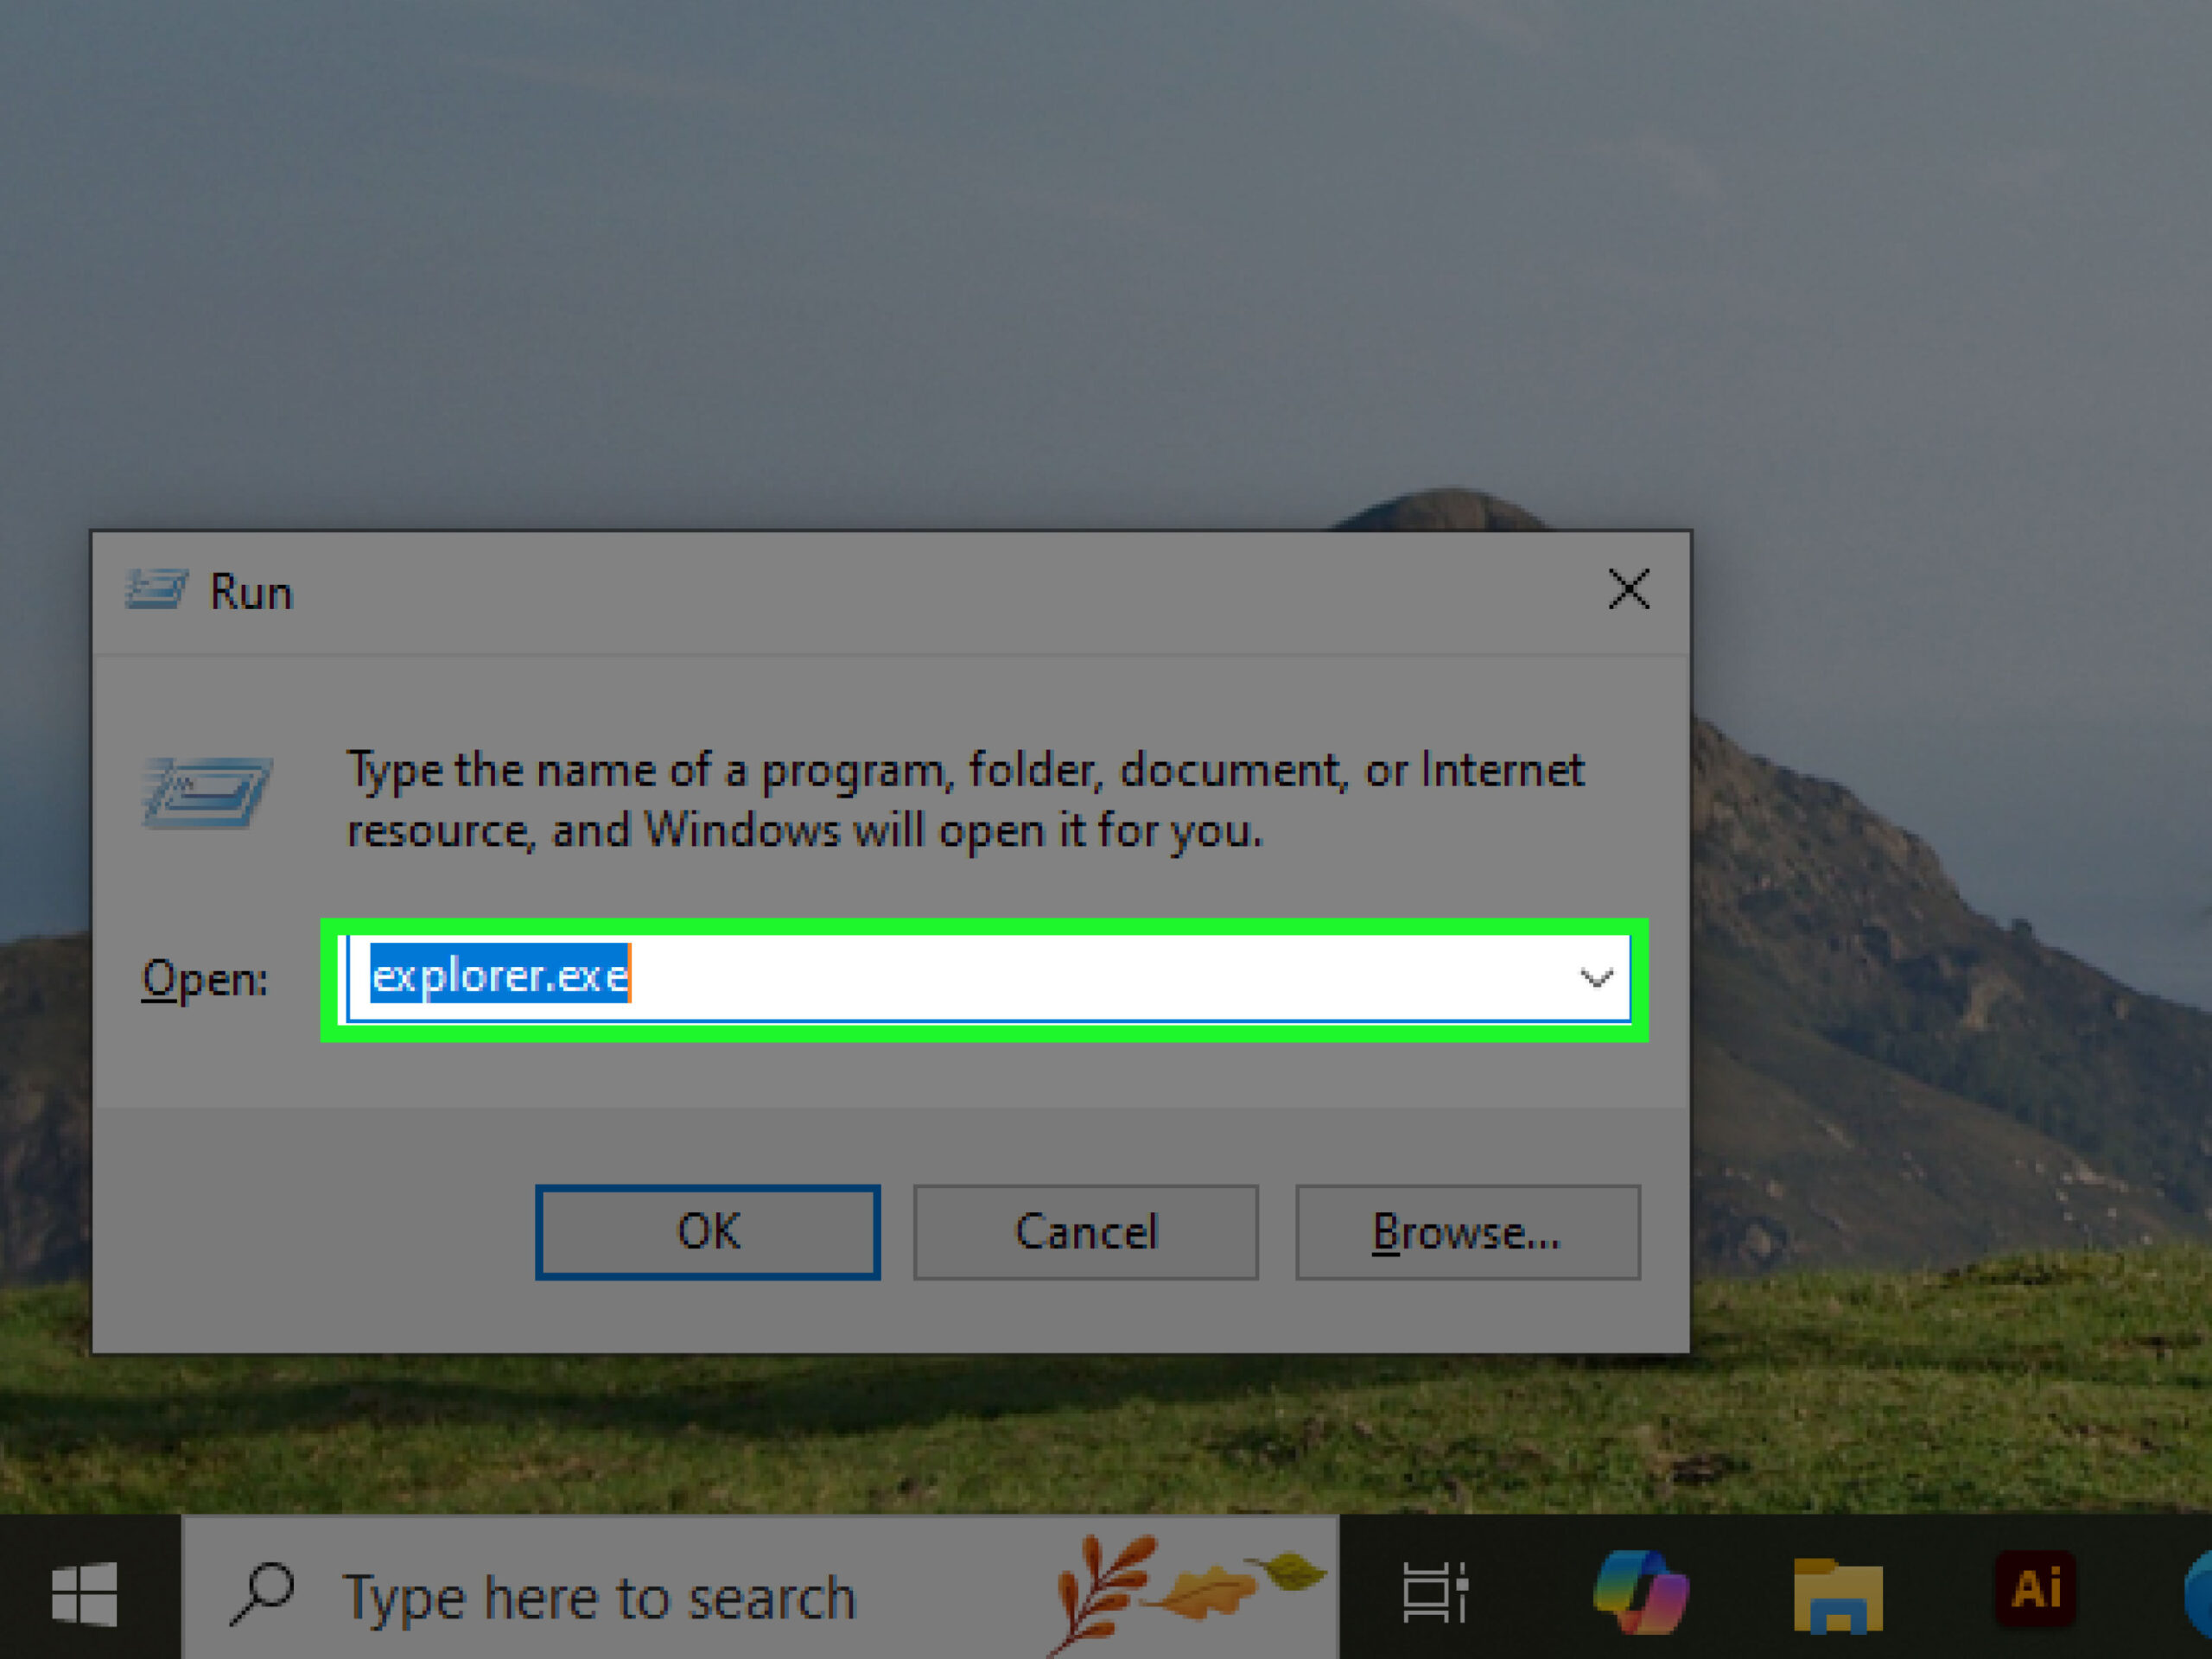The image size is (2212, 1659).
Task: Click the magnifier icon in taskbar search
Action: 262,1594
